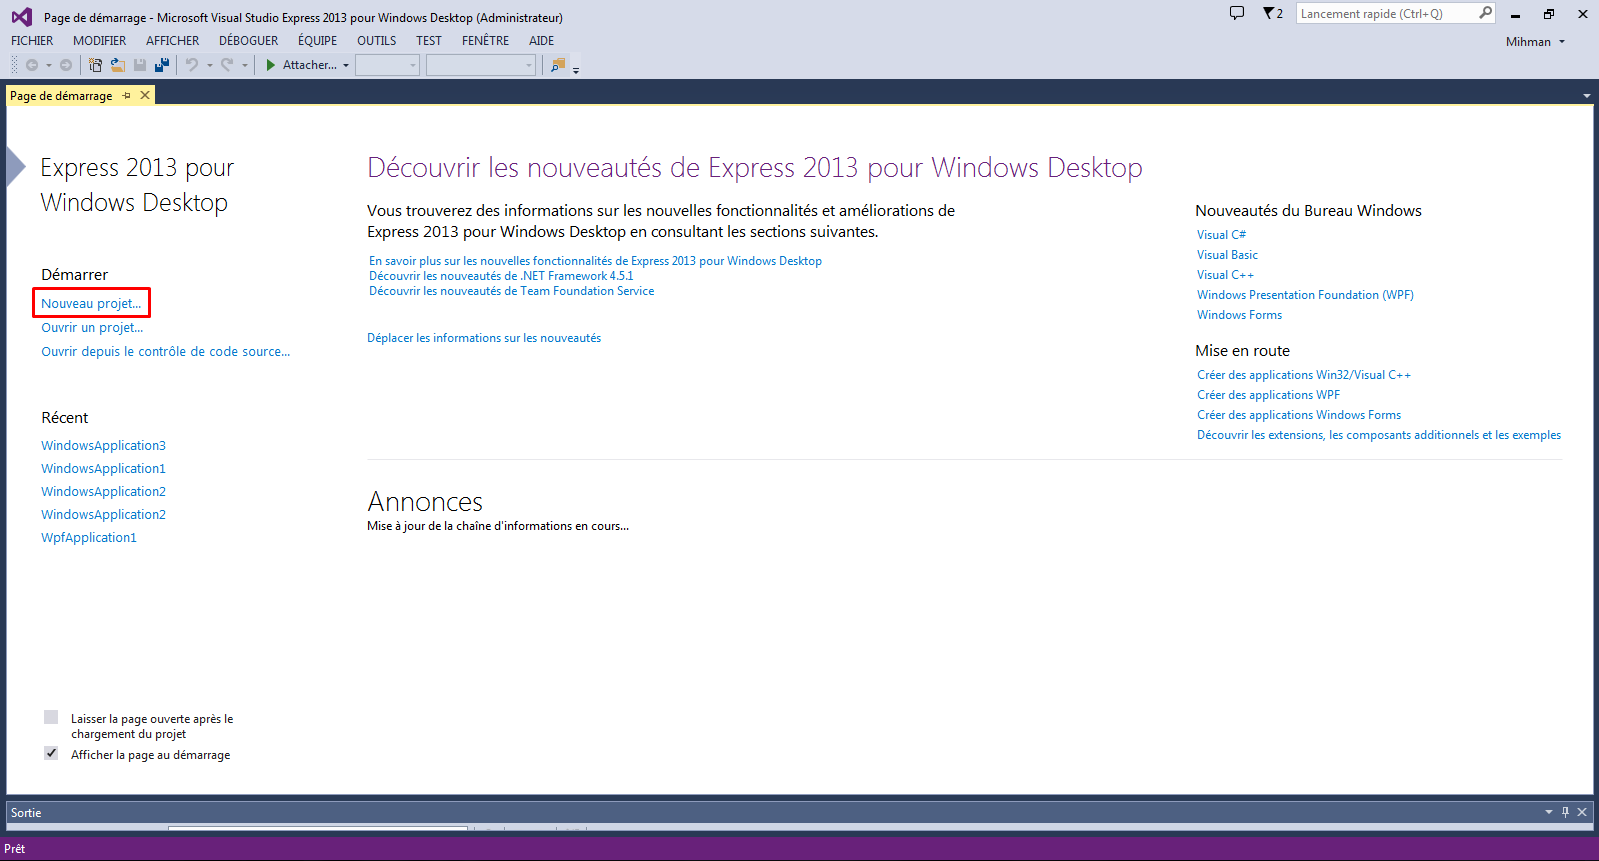Screen dimensions: 1599x861
Task: Close the Sortie output panel
Action: click(x=1582, y=812)
